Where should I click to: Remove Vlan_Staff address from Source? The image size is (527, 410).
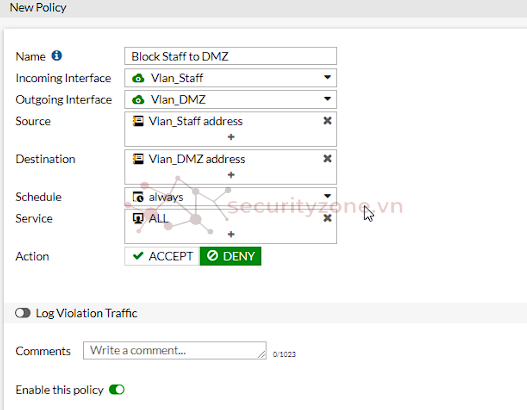(327, 121)
